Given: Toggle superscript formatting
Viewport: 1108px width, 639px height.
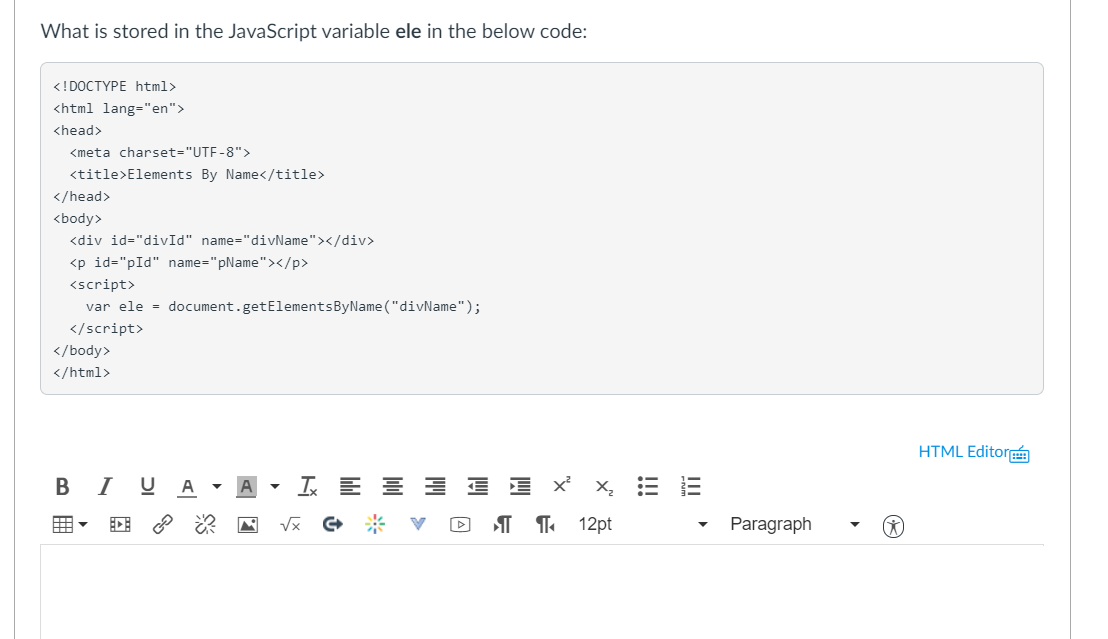Looking at the screenshot, I should pos(560,486).
